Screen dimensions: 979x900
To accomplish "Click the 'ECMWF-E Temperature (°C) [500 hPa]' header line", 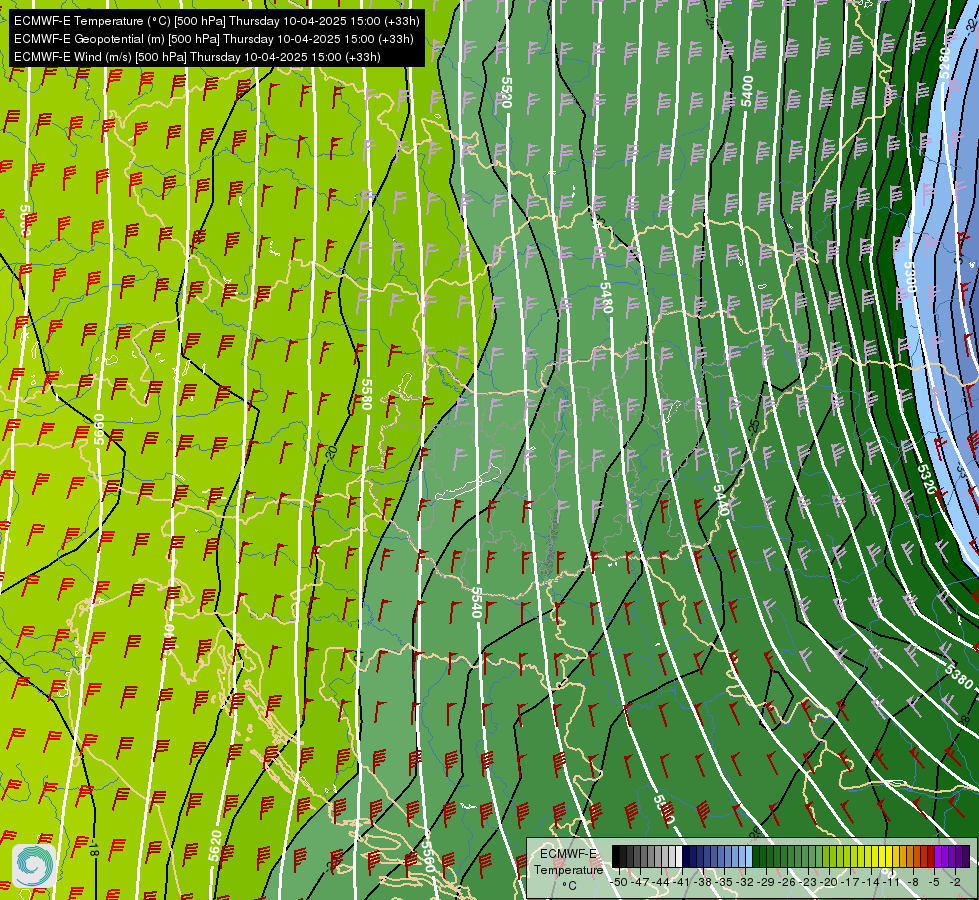I will coord(216,21).
